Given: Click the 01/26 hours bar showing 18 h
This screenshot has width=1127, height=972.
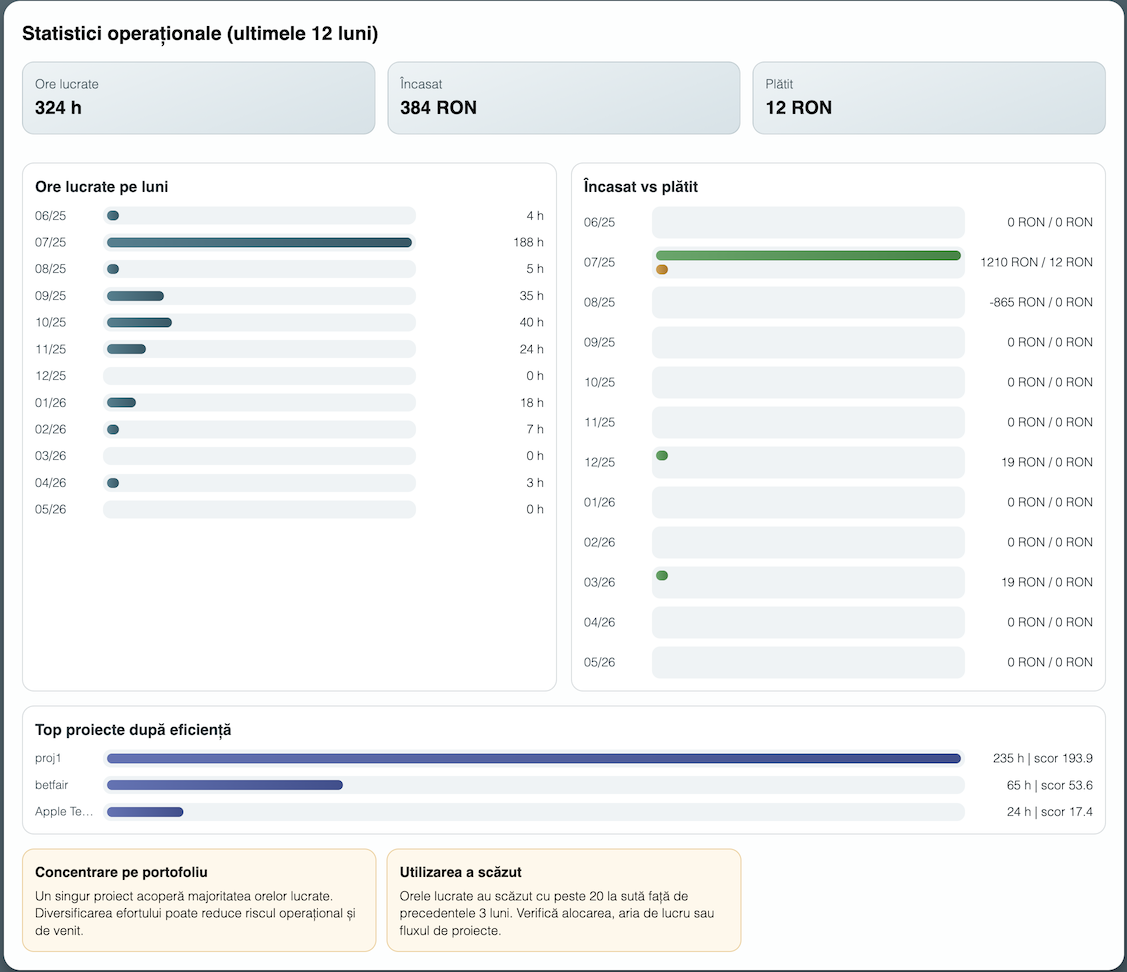Looking at the screenshot, I should (x=121, y=403).
